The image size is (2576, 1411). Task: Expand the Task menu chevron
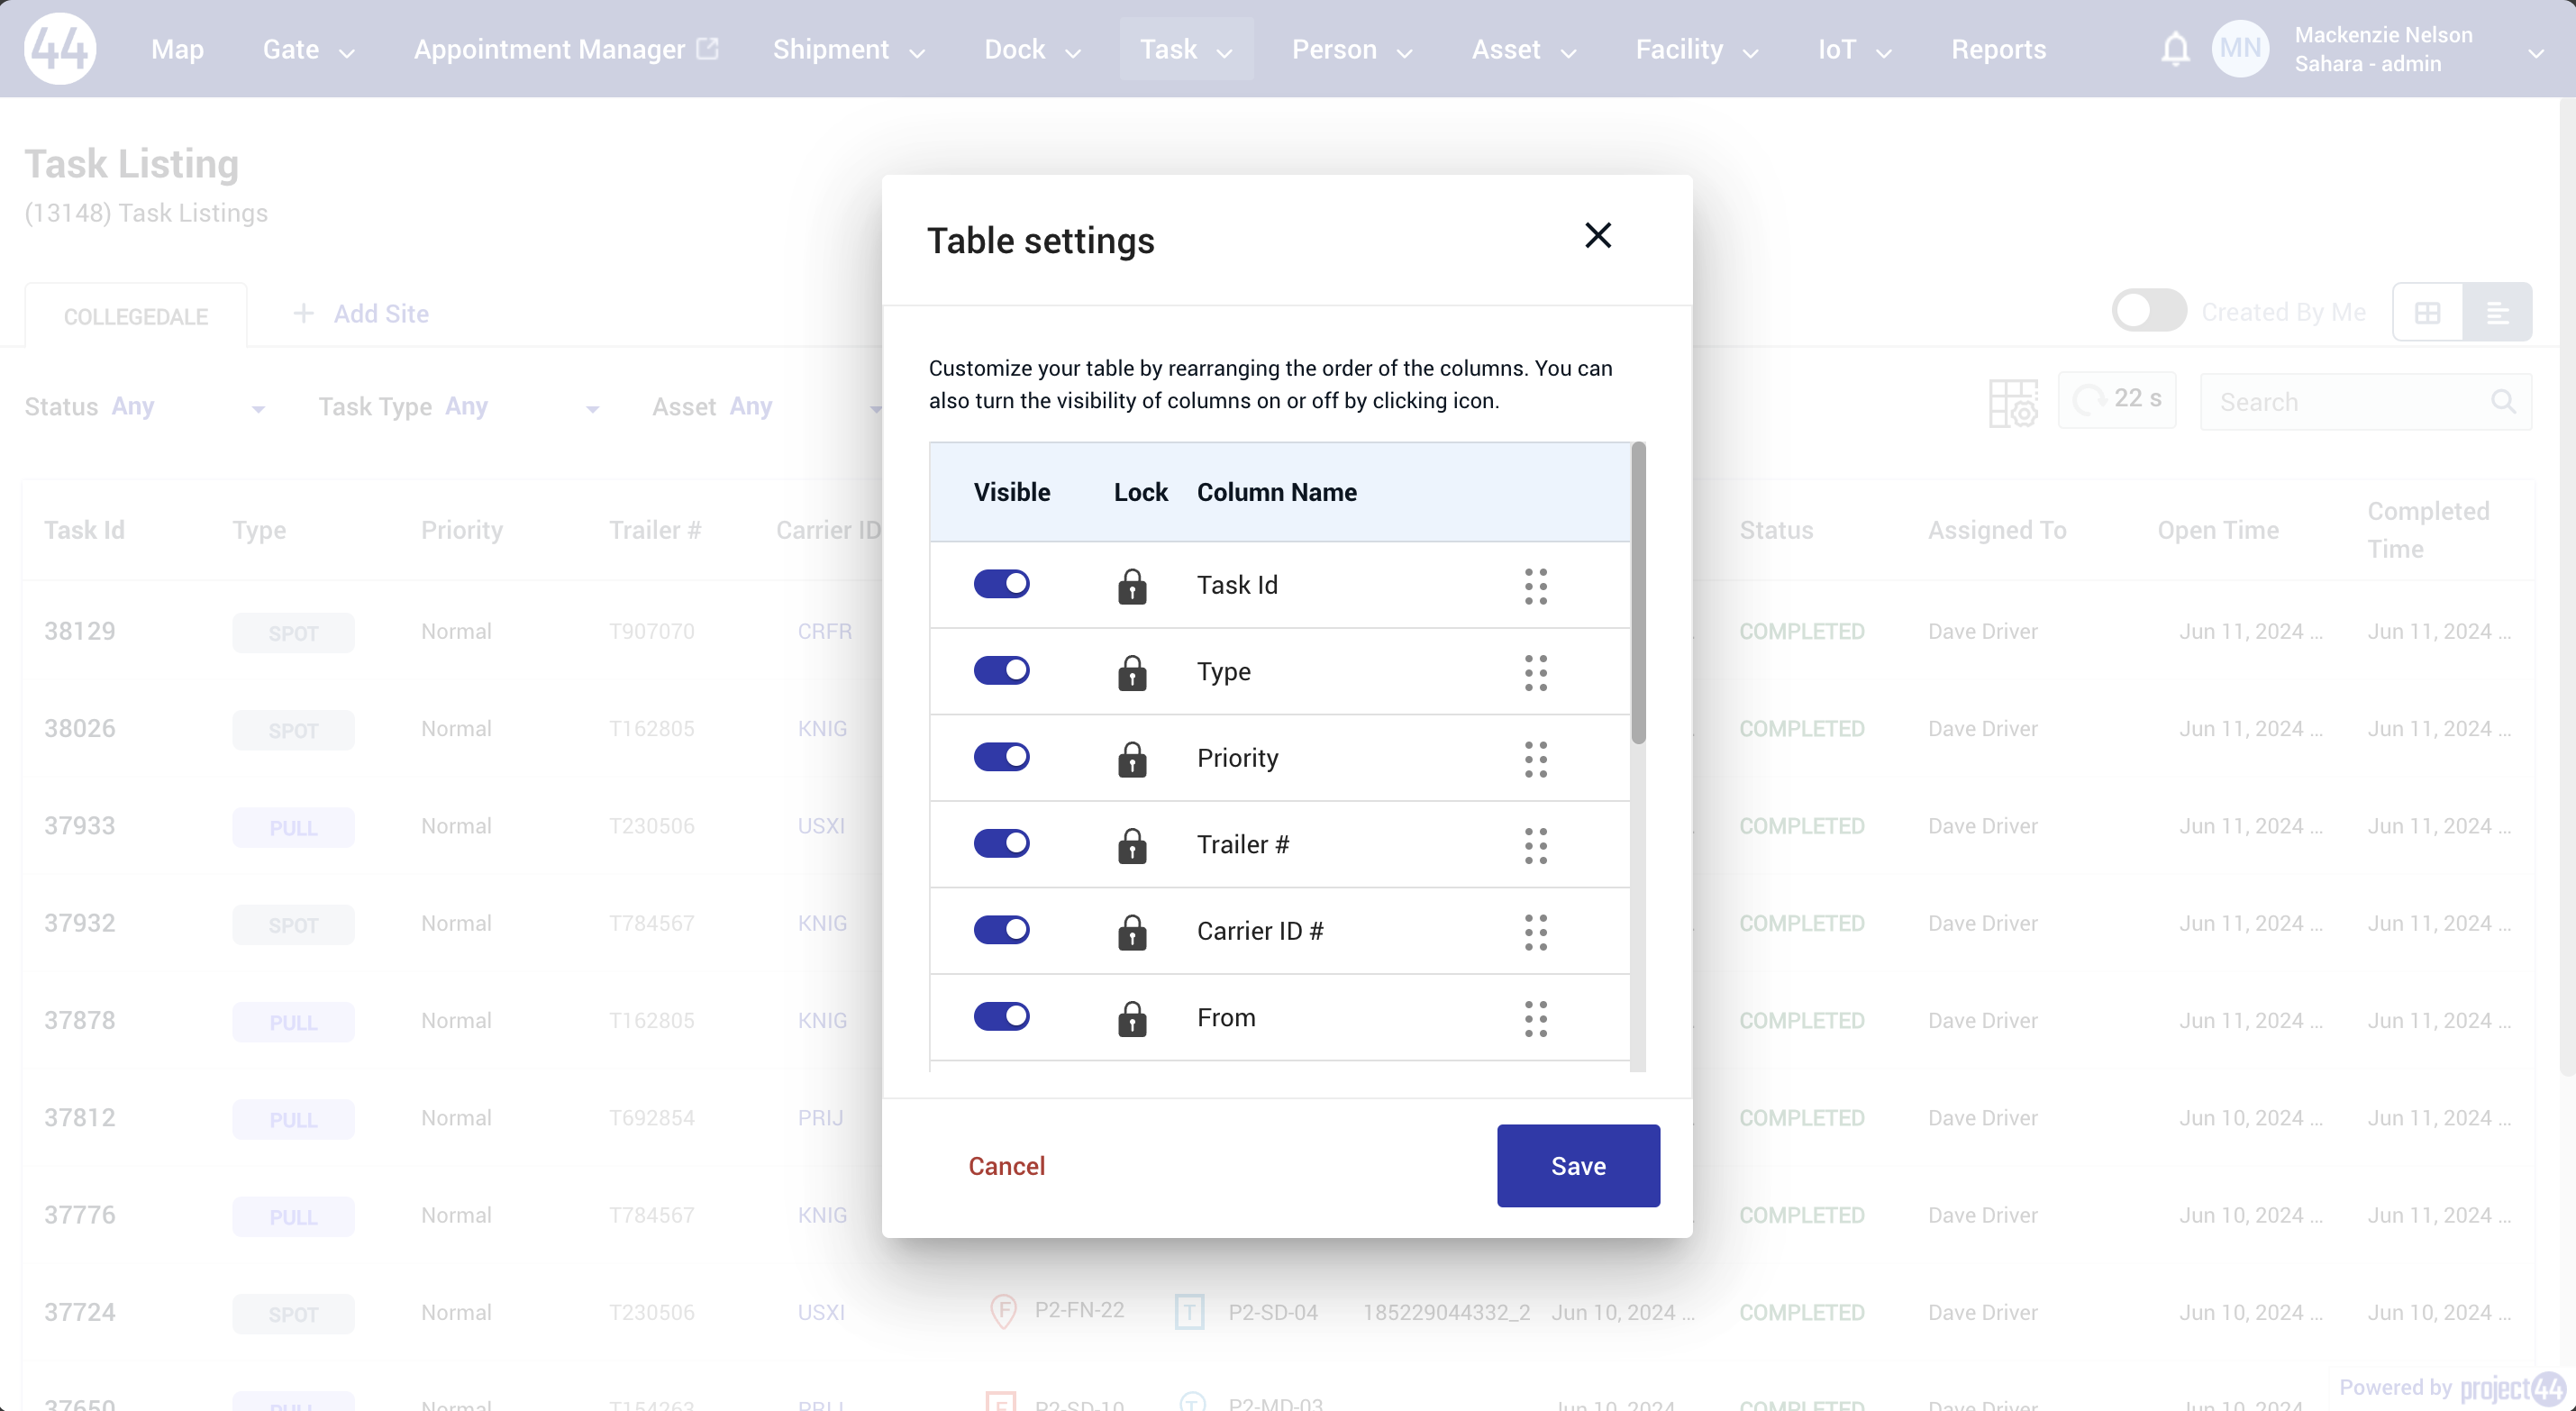[1225, 54]
